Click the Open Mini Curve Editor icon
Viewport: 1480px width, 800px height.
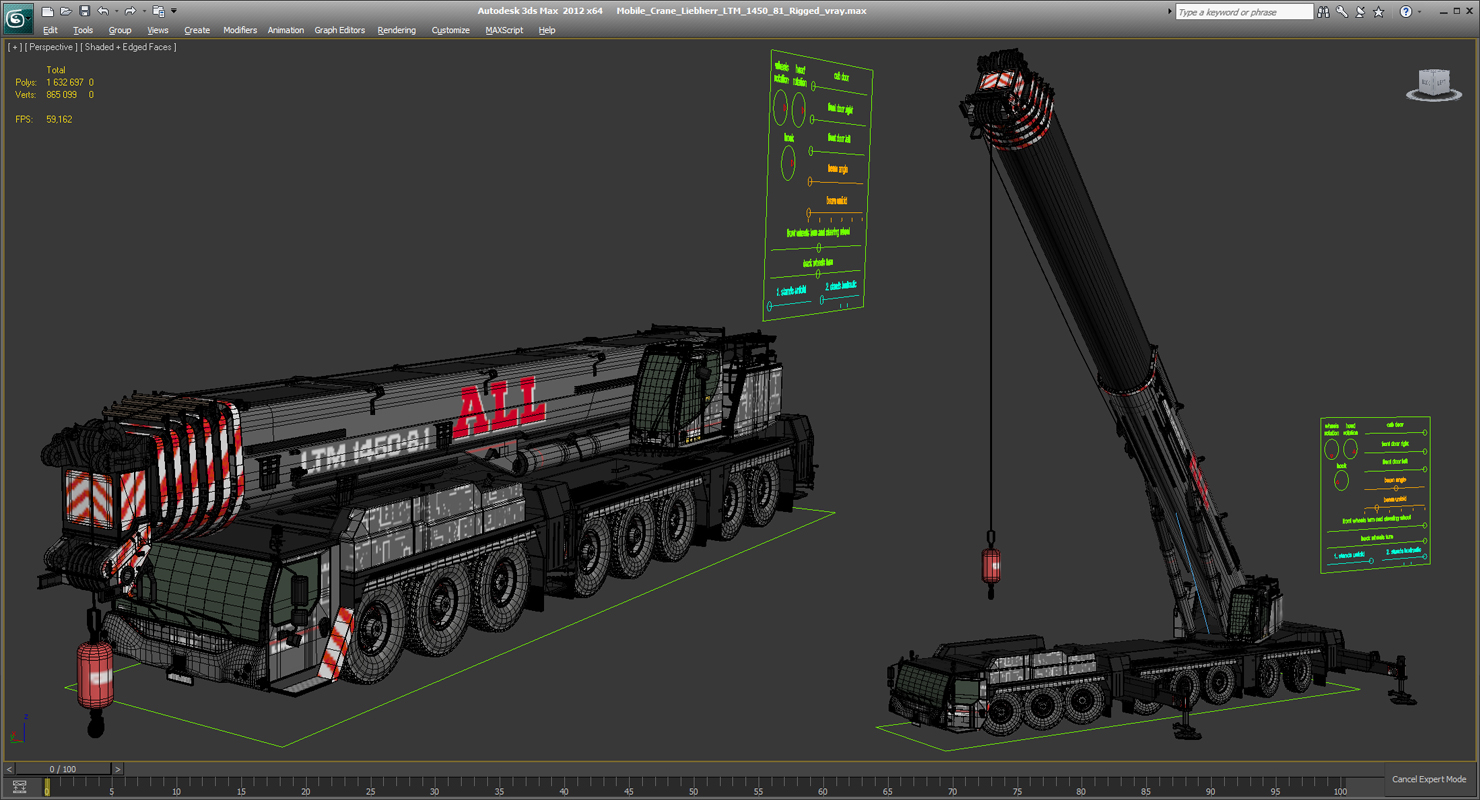coord(19,787)
